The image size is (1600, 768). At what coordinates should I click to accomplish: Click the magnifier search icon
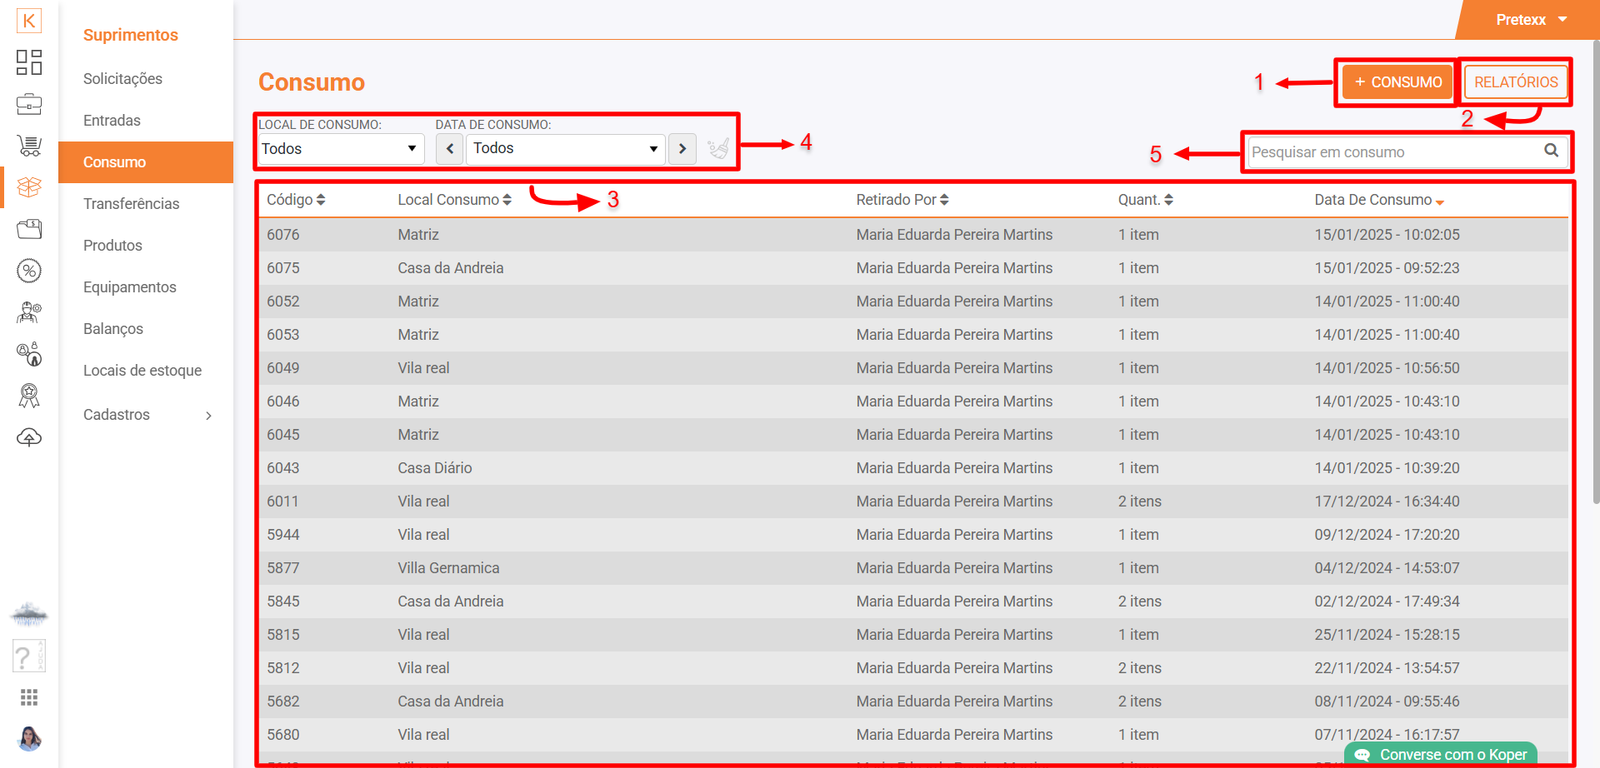[1551, 151]
